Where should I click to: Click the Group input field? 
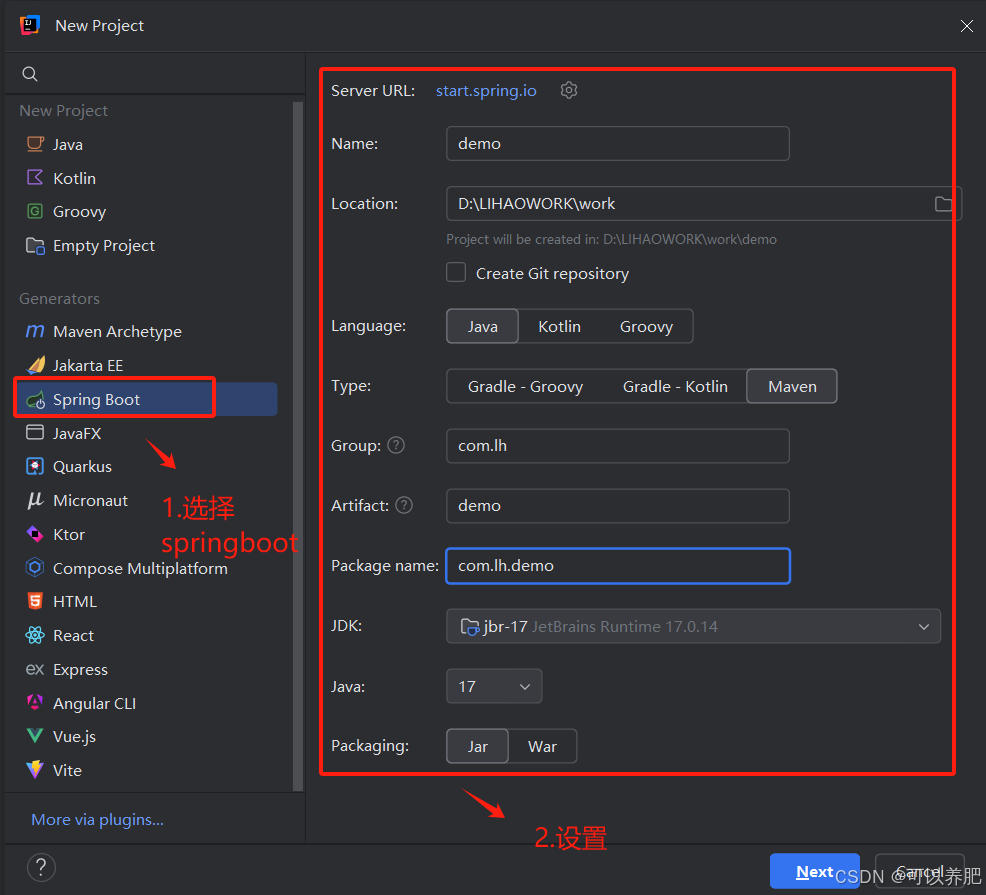click(x=618, y=446)
